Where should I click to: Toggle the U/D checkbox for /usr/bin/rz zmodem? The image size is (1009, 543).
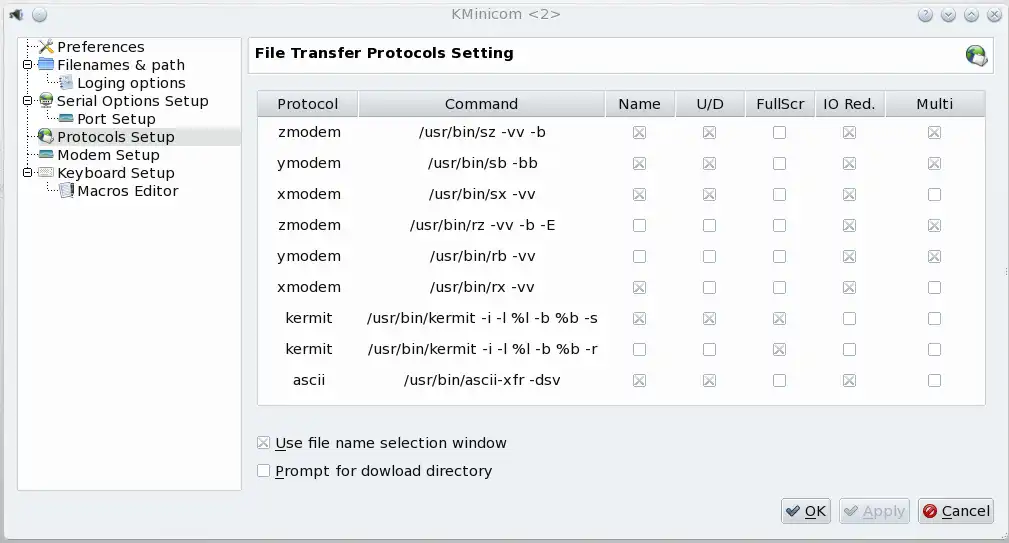point(709,225)
